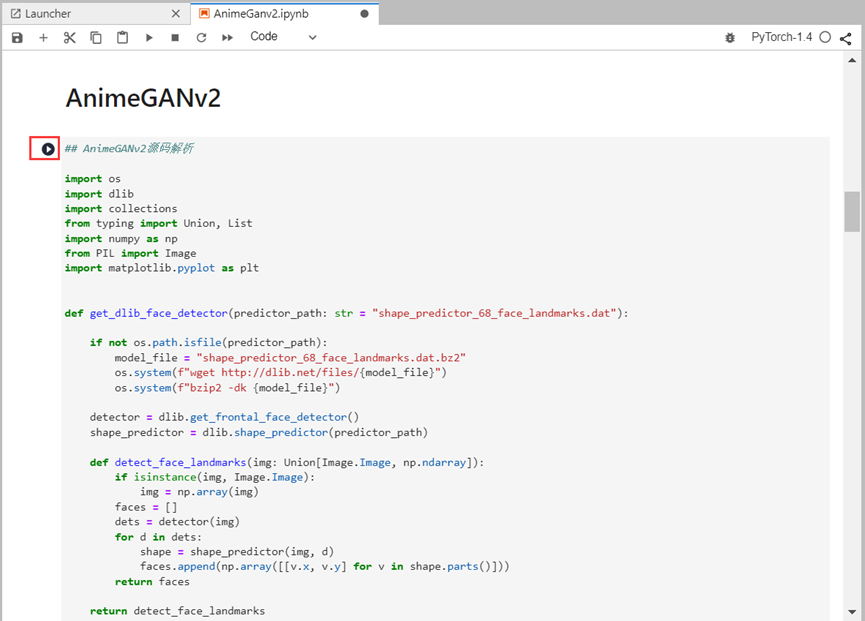Click the 'import os' line
865x621 pixels.
(92, 179)
